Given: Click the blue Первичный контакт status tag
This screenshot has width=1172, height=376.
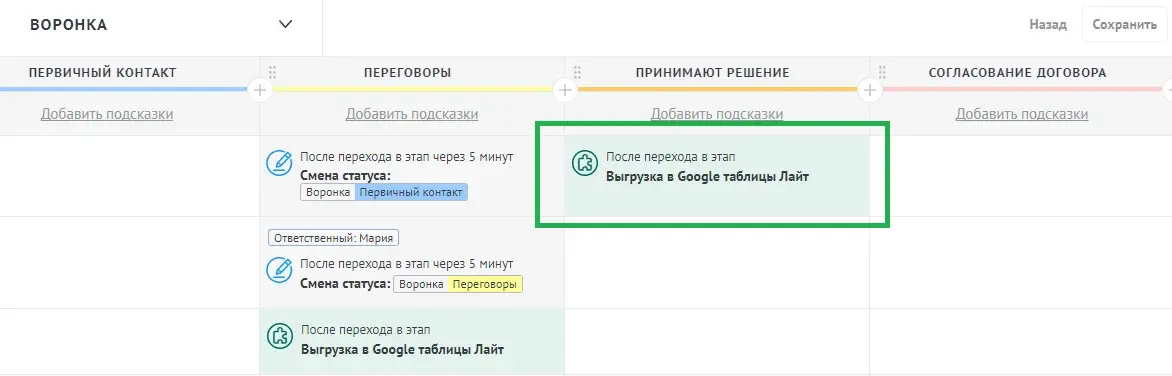Looking at the screenshot, I should click(x=411, y=192).
